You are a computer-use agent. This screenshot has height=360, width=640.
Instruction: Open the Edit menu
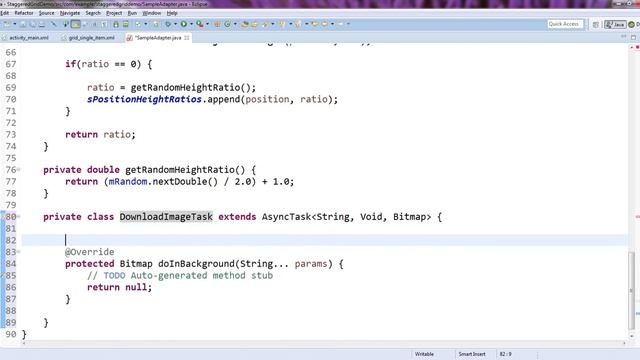coord(5,13)
